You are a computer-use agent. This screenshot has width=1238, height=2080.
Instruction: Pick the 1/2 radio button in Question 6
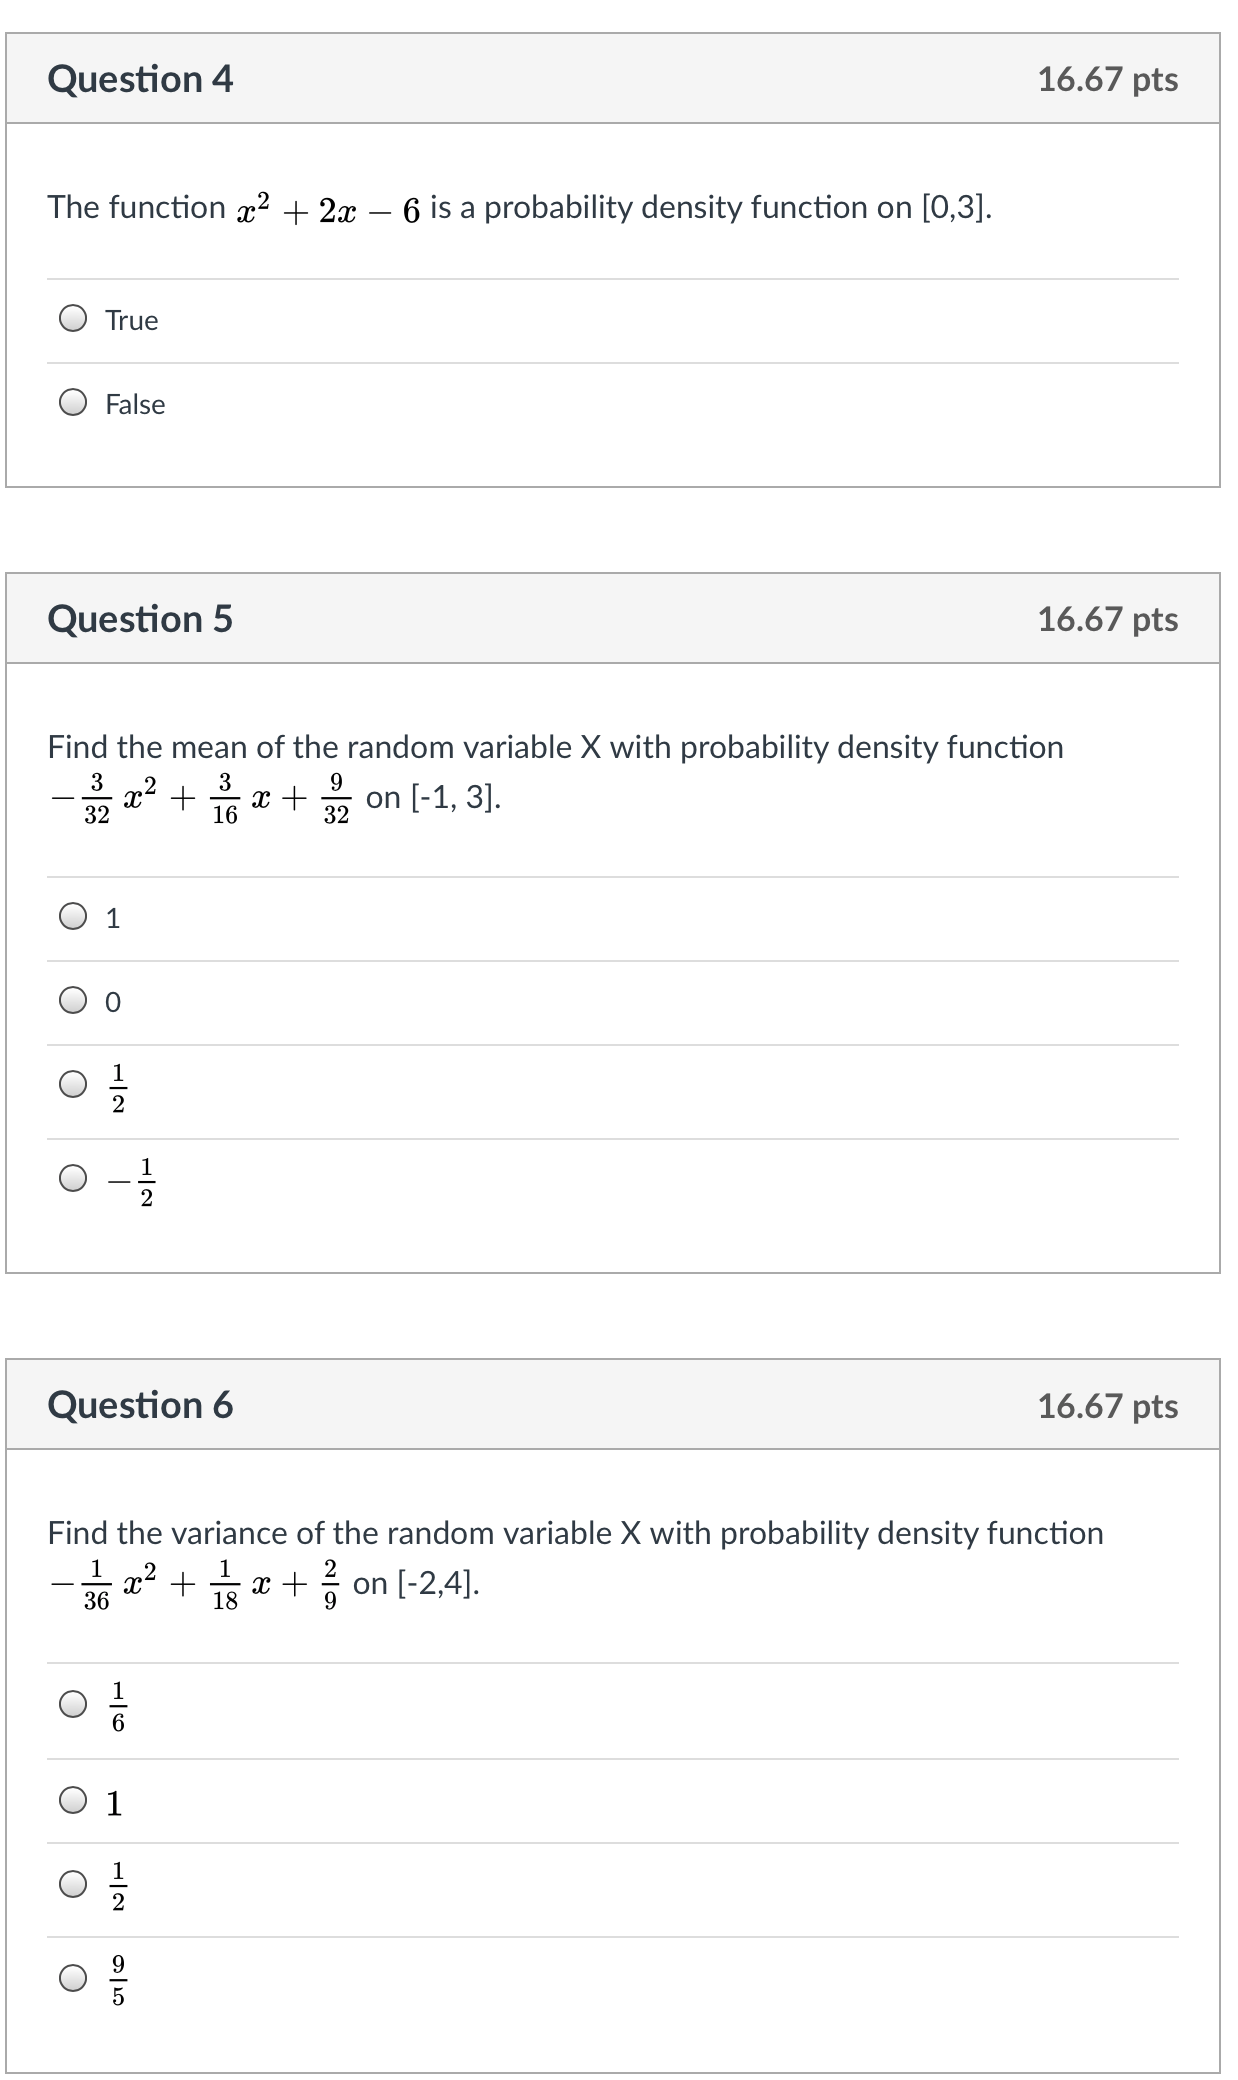tap(73, 1884)
